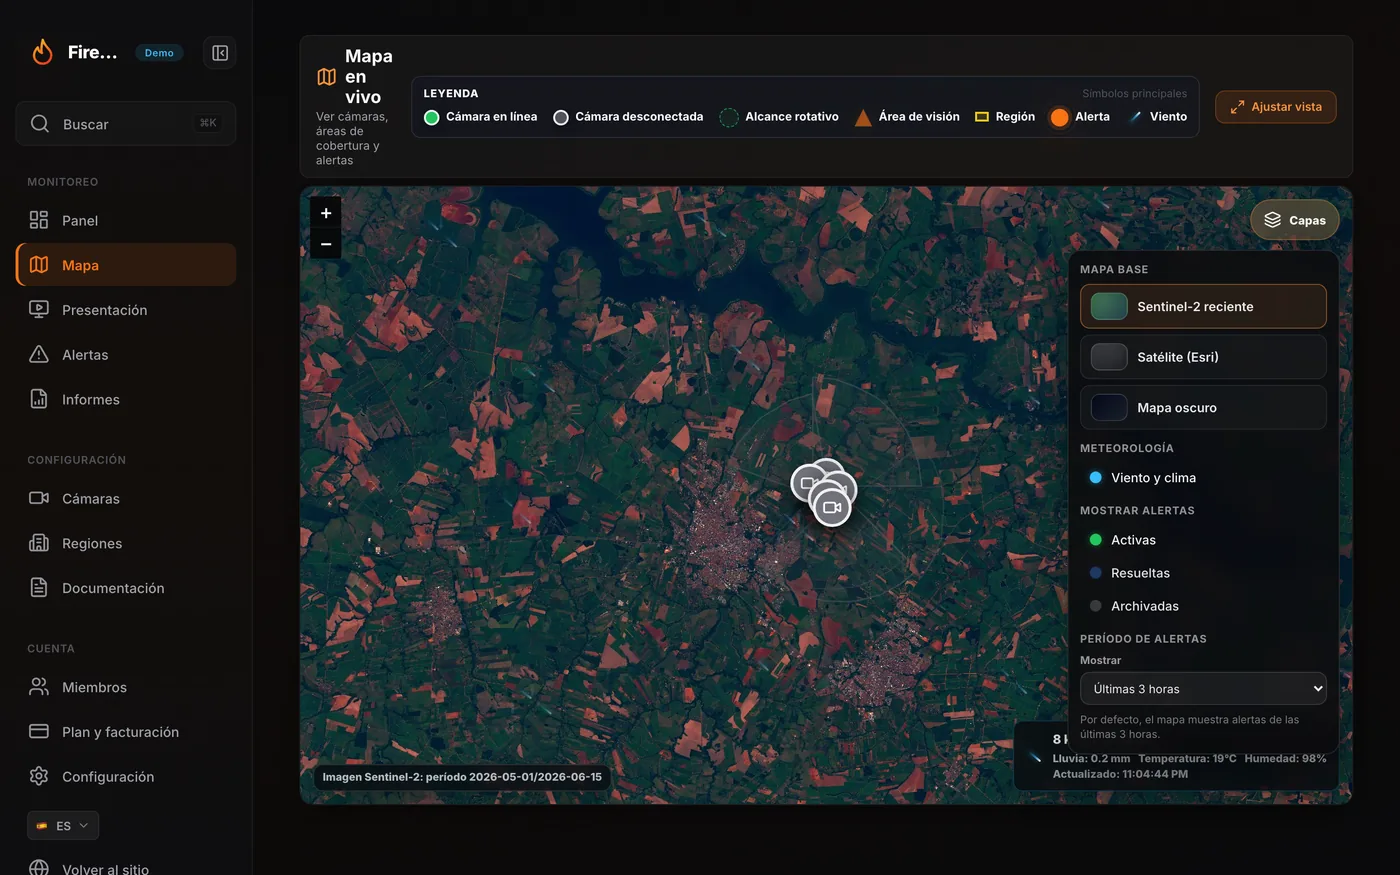Click the green Cámara en línea symbol
The image size is (1400, 875).
(x=432, y=117)
